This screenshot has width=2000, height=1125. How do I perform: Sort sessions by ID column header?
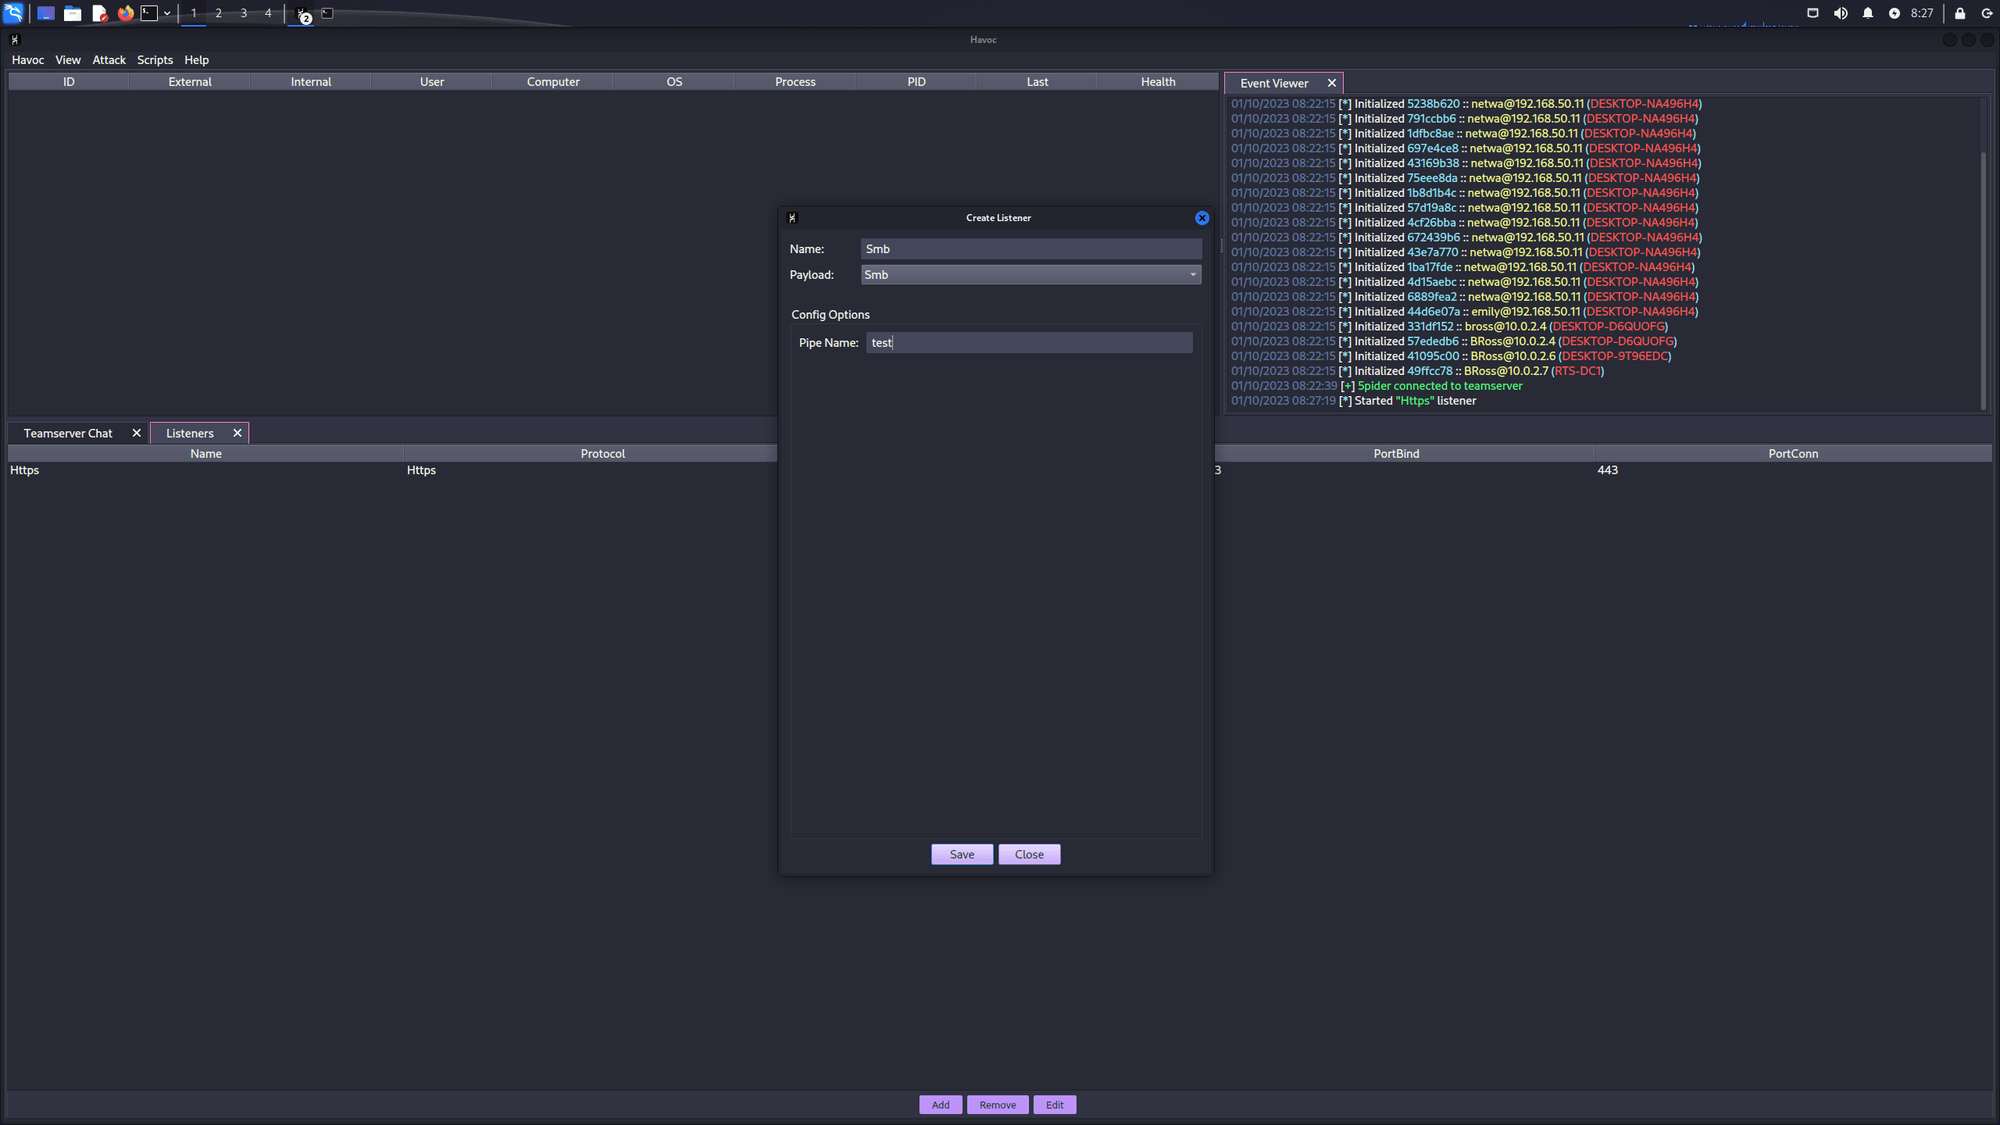(69, 82)
